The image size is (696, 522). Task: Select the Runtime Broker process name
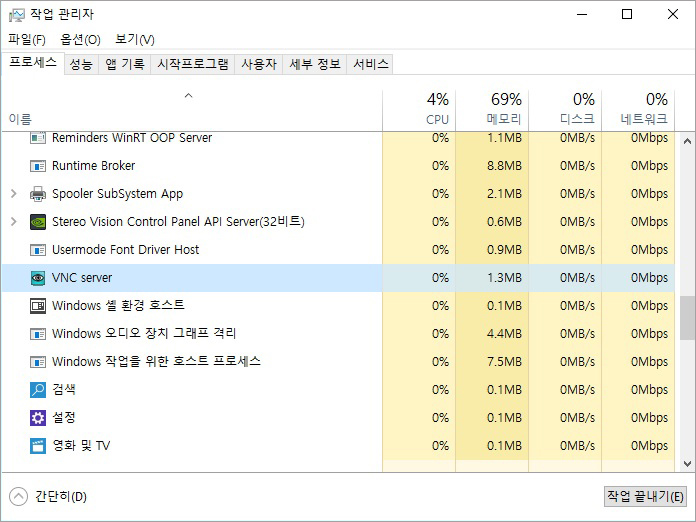(x=93, y=166)
